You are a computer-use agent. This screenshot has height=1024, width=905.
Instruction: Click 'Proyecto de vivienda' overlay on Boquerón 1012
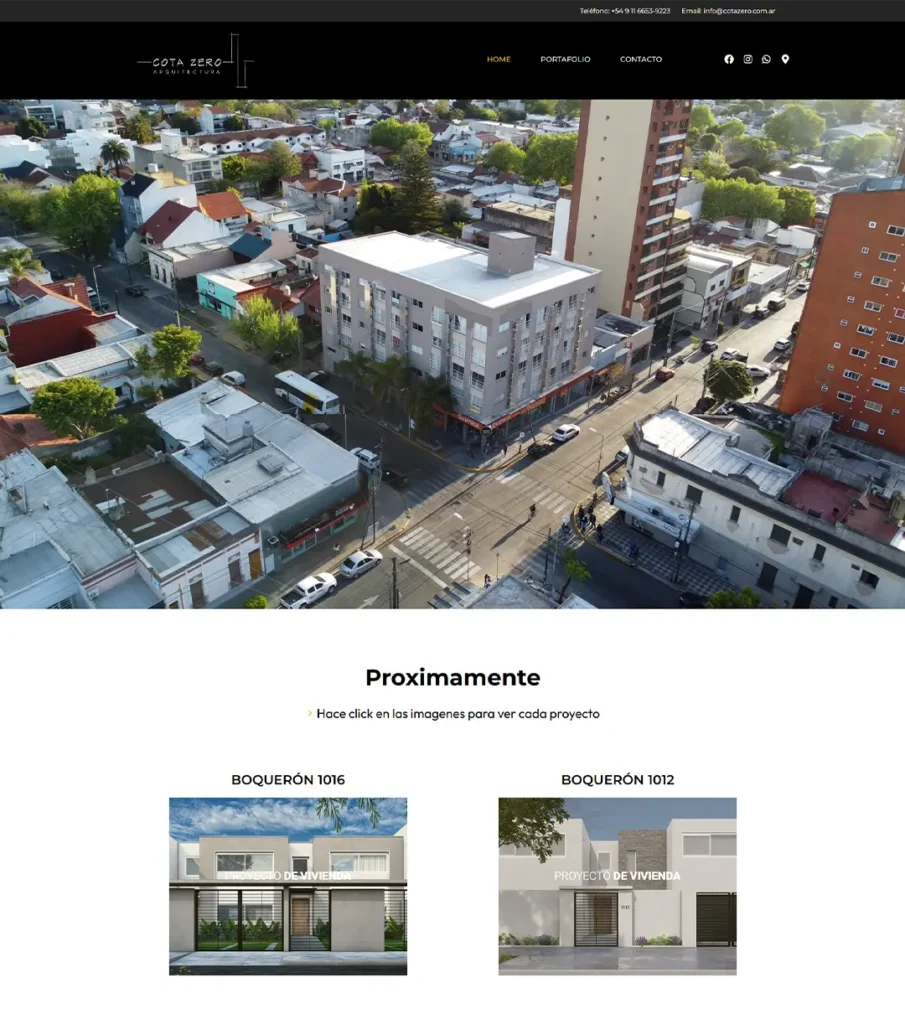[x=617, y=876]
